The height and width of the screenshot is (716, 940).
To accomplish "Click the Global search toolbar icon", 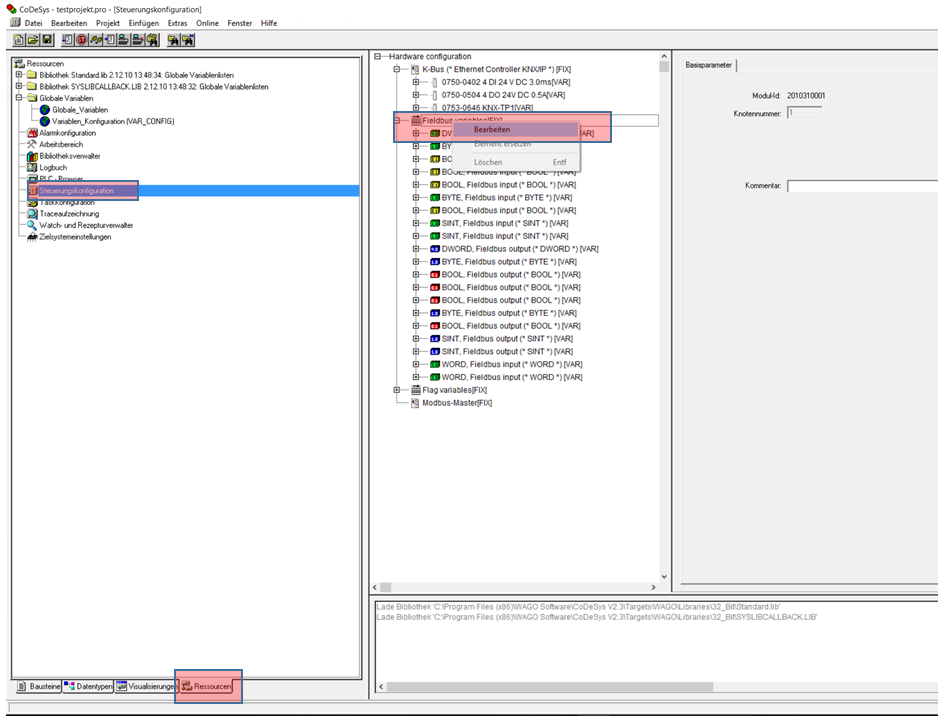I will 153,40.
